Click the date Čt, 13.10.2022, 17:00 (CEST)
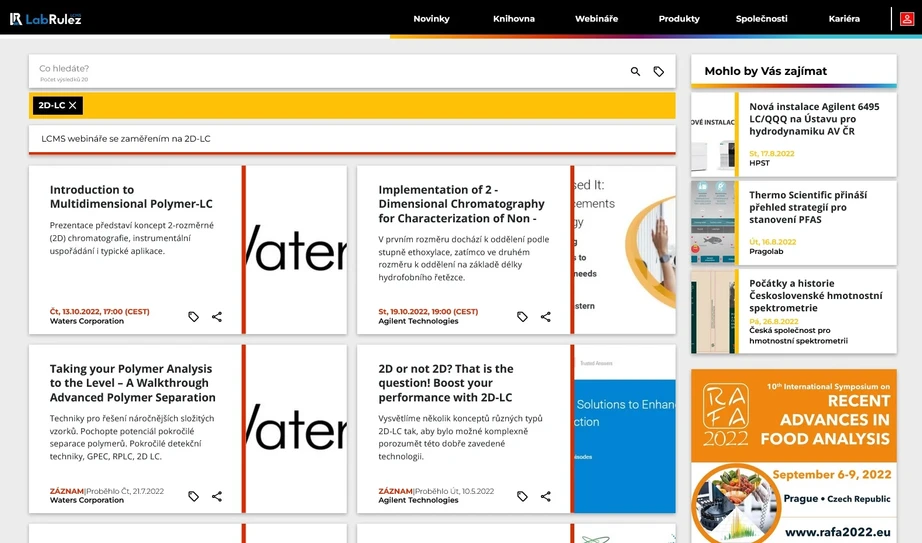The height and width of the screenshot is (543, 922). coord(99,312)
